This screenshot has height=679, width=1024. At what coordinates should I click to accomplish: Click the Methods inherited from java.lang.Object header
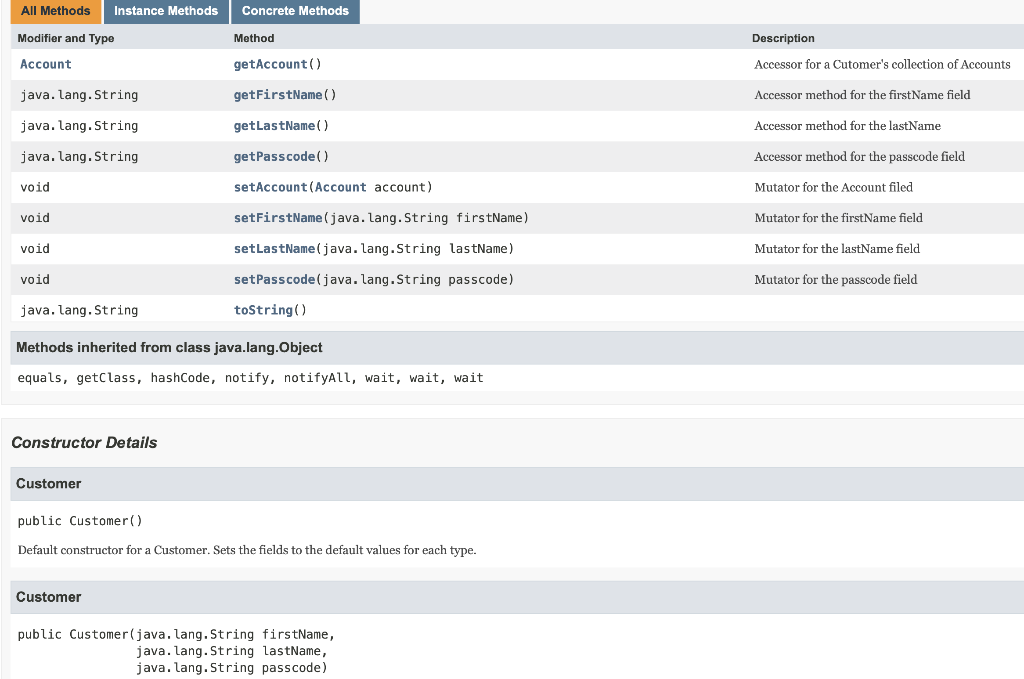[168, 347]
